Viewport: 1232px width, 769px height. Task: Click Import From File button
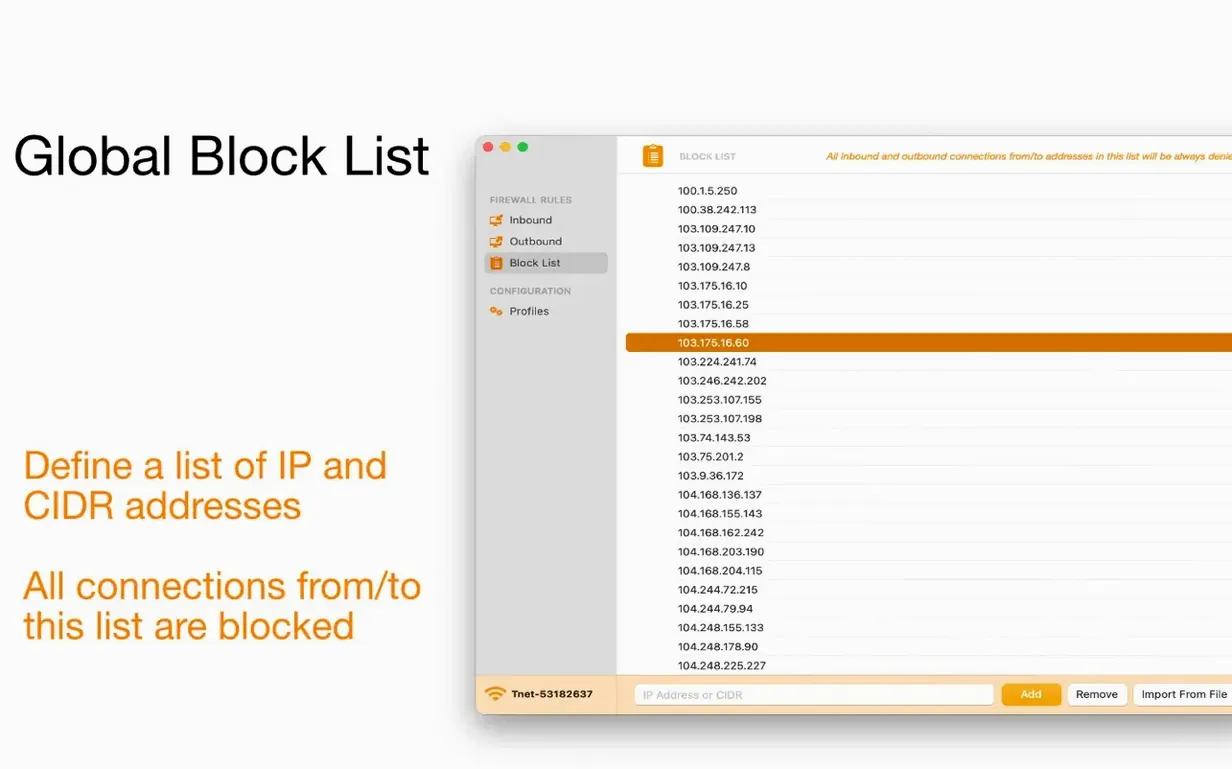pos(1184,694)
